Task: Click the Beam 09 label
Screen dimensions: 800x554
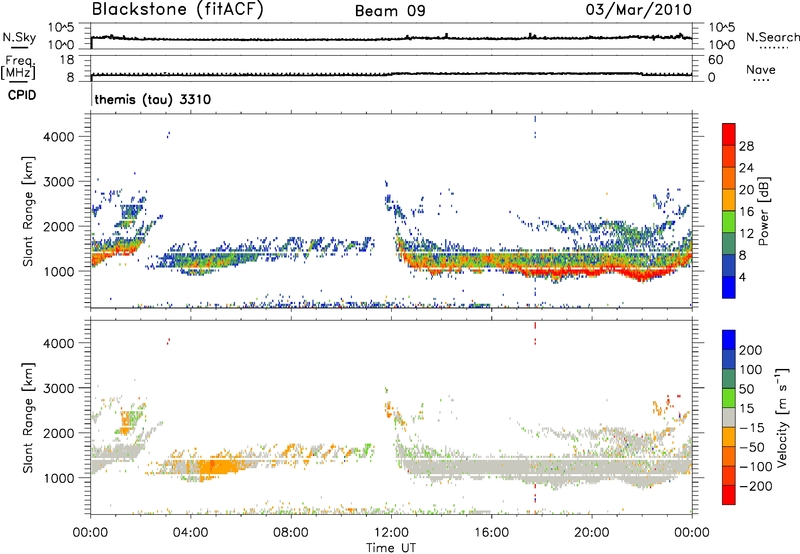Action: [390, 11]
